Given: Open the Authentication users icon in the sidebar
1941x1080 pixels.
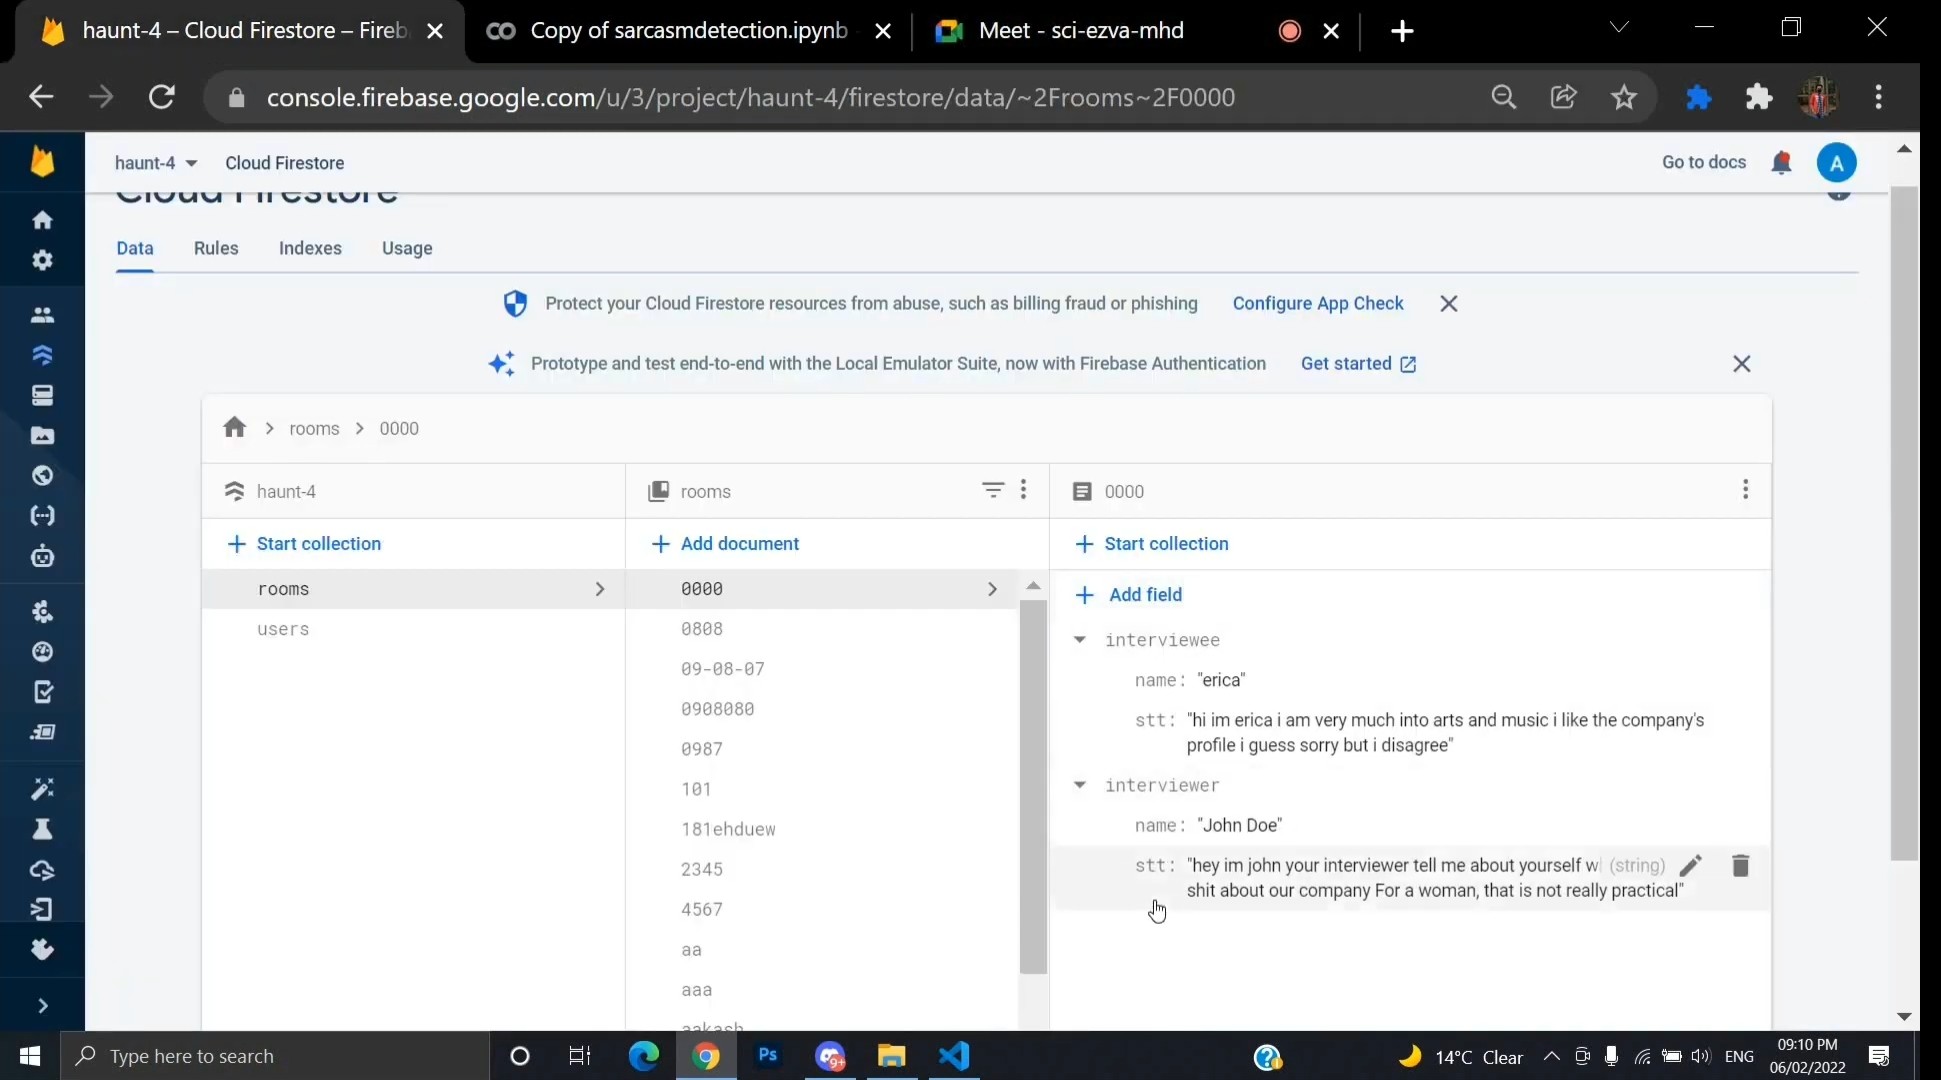Looking at the screenshot, I should pos(42,315).
